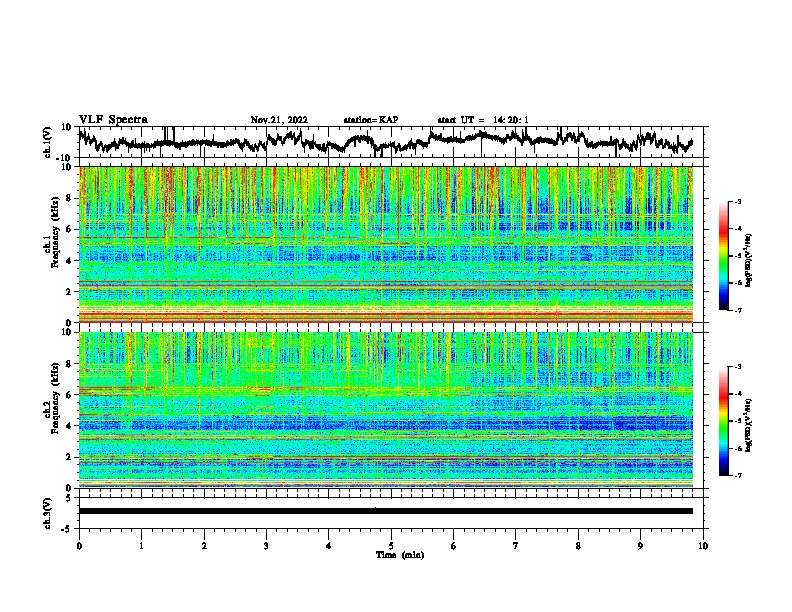The height and width of the screenshot is (612, 792).
Task: Click the black ch.3 signal bar
Action: [x=386, y=511]
